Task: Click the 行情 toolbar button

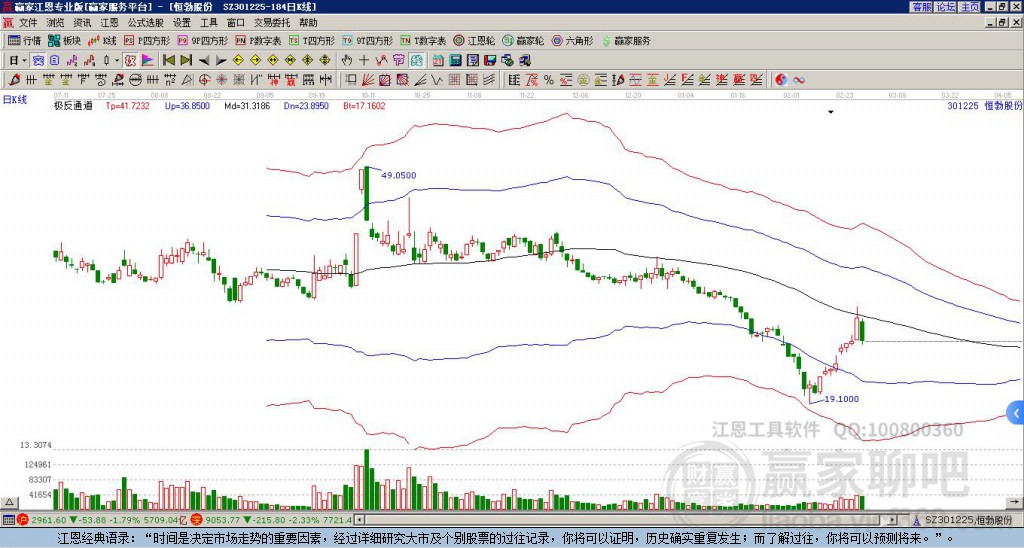Action: click(25, 40)
